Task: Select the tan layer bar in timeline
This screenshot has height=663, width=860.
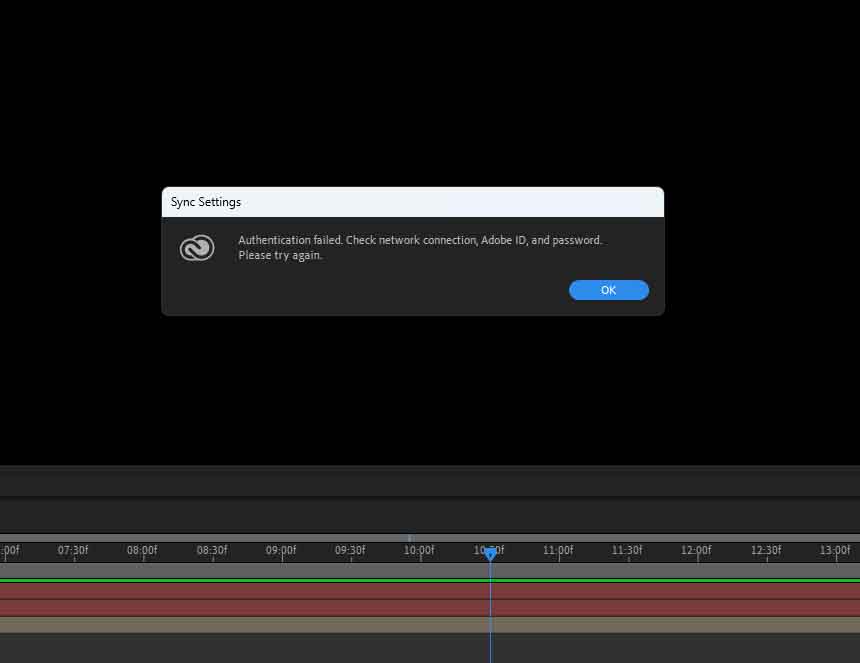Action: coord(430,625)
